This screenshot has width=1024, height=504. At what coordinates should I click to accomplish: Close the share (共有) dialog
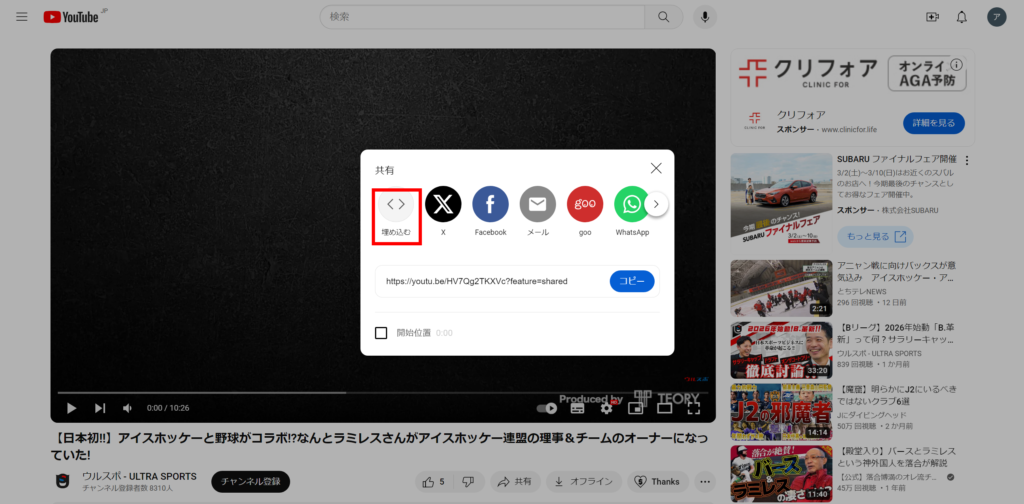pyautogui.click(x=656, y=169)
